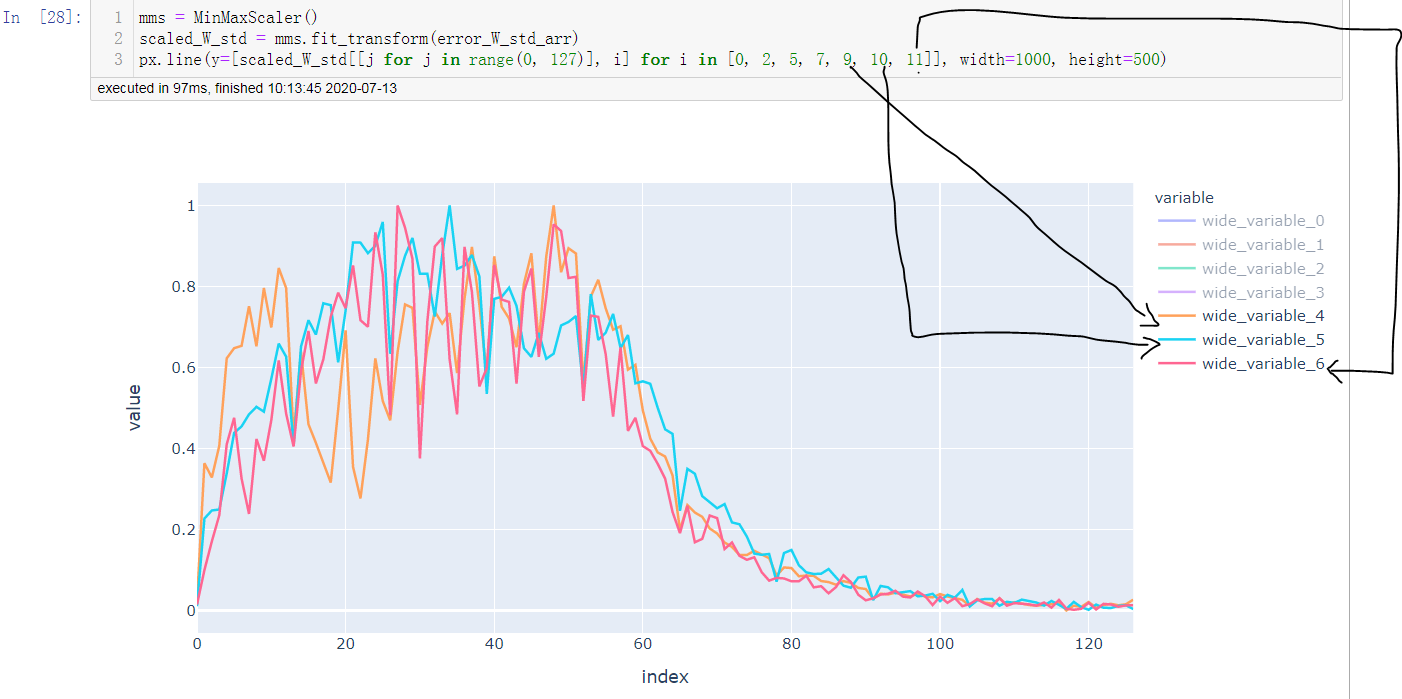
Task: Hide the wide_variable_5 trace via legend
Action: coord(1263,339)
